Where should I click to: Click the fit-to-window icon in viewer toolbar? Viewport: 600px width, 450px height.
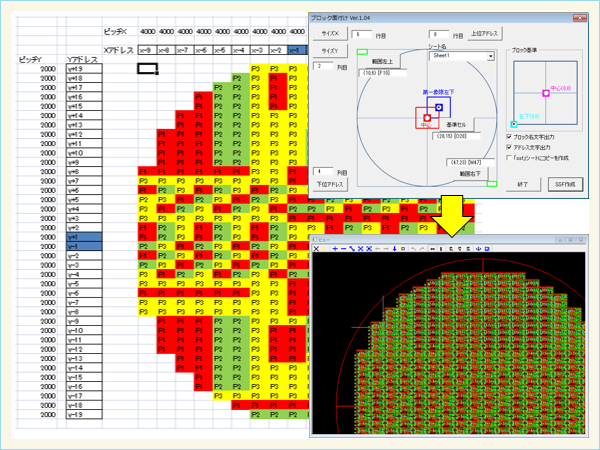tap(368, 248)
